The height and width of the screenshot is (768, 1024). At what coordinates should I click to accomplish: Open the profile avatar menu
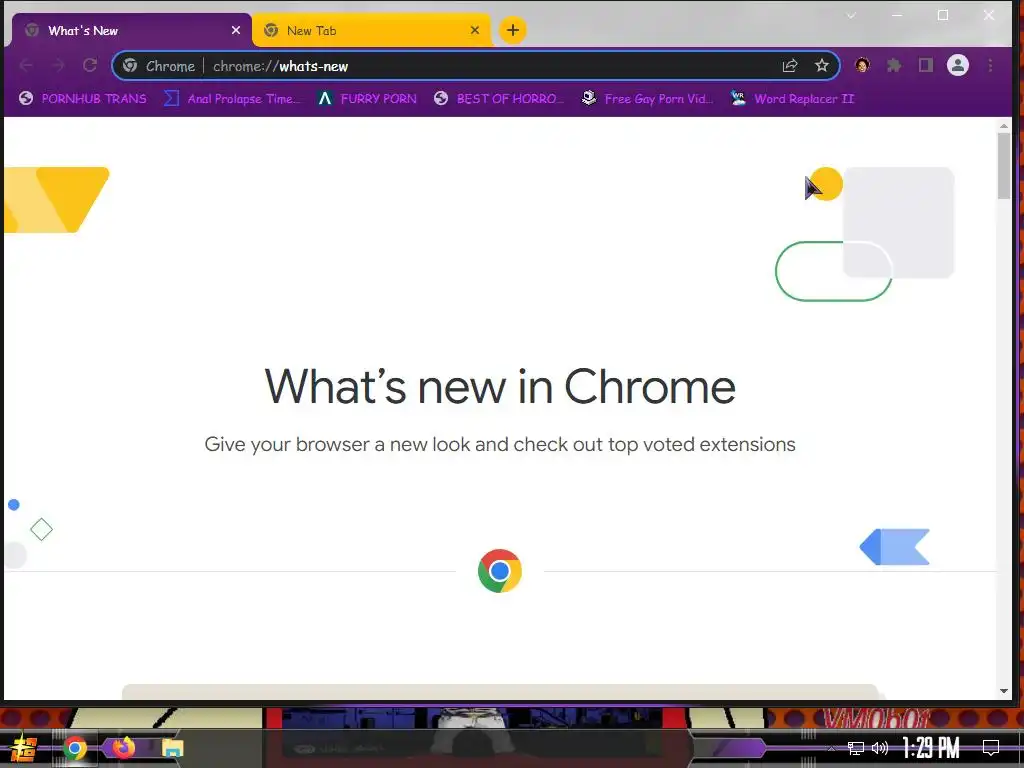(958, 65)
